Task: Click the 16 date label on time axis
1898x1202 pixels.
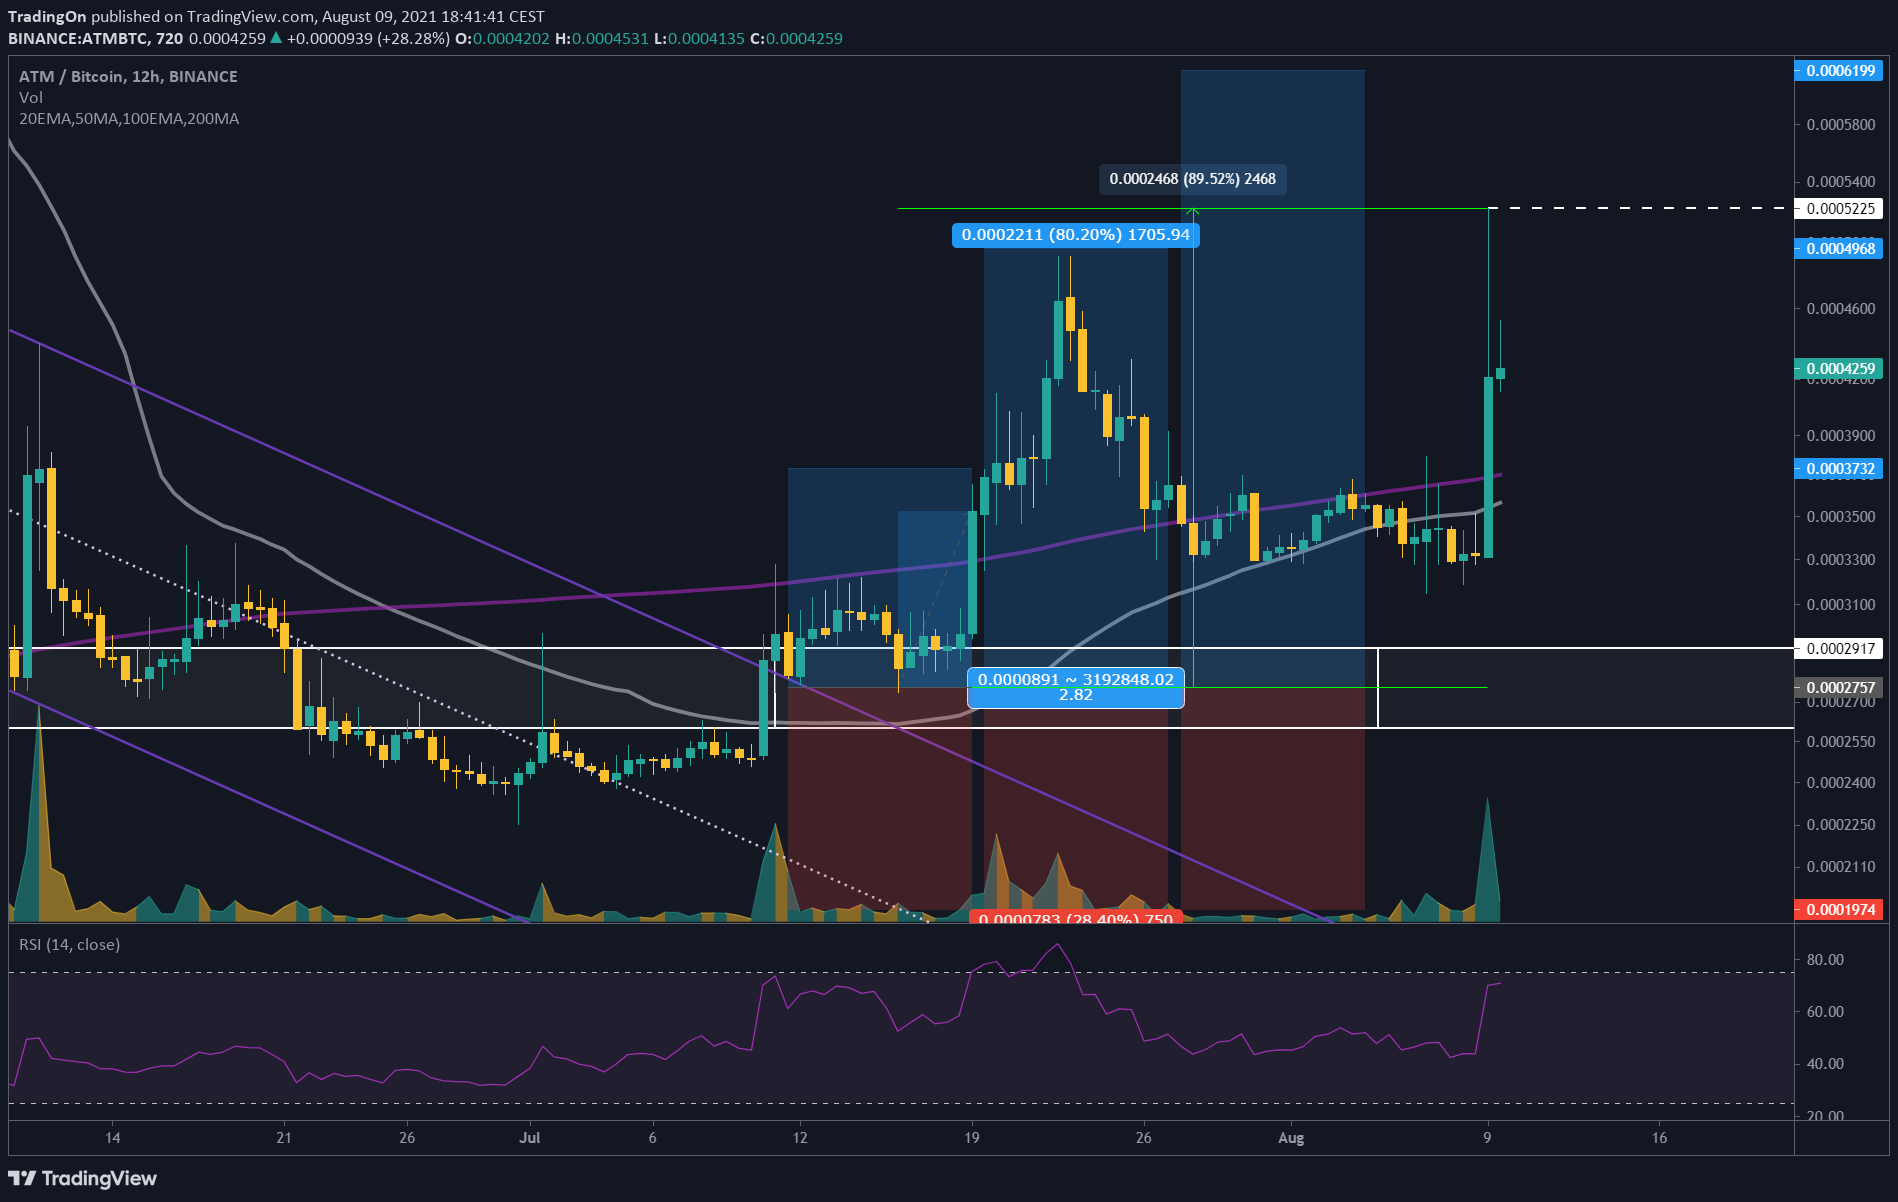Action: pos(1659,1138)
